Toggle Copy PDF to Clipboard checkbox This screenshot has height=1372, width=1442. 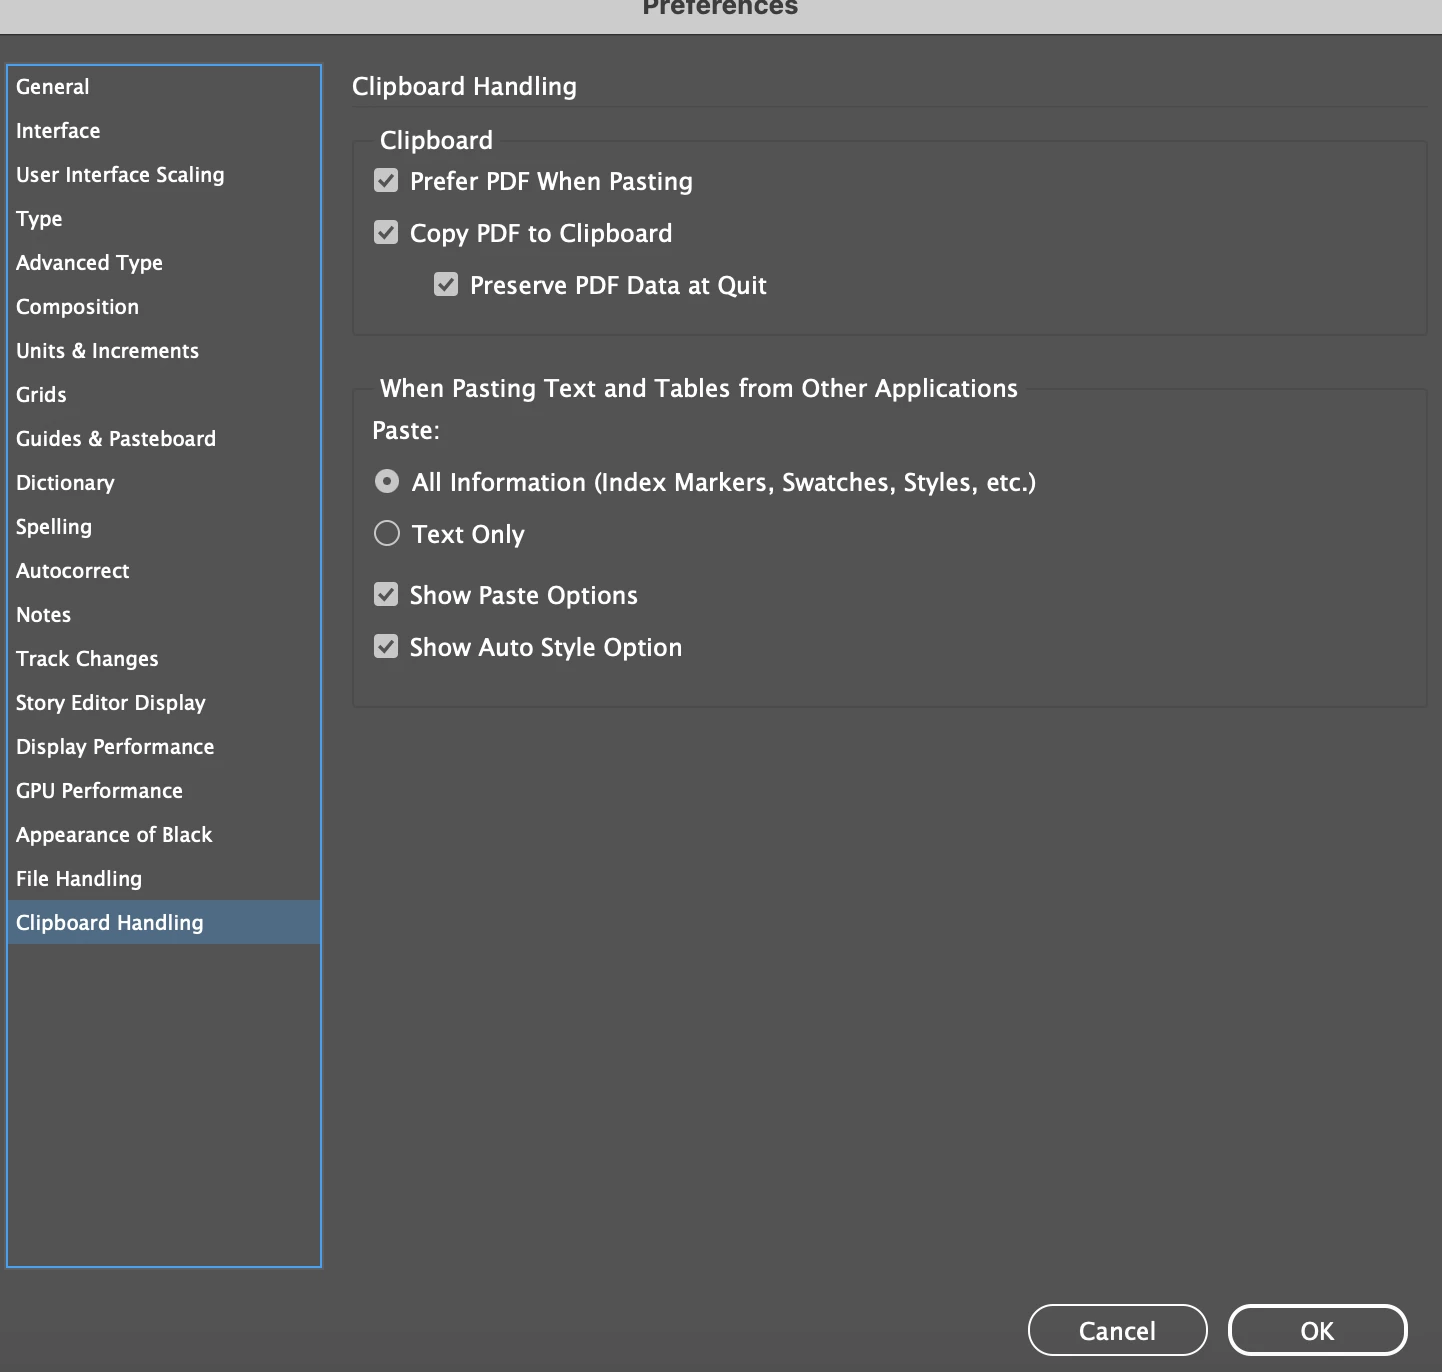tap(386, 233)
